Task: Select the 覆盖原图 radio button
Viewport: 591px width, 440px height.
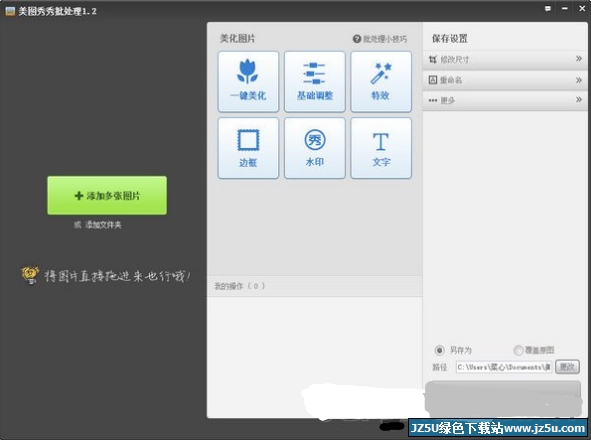Action: 518,350
